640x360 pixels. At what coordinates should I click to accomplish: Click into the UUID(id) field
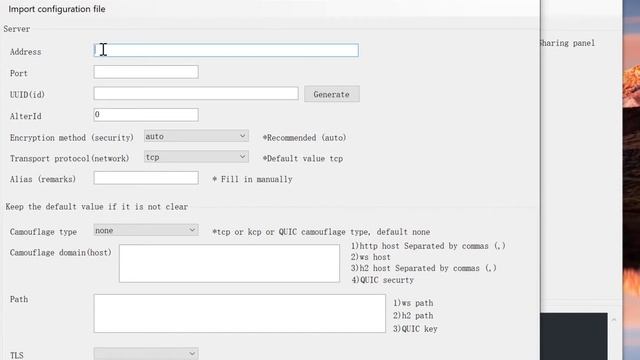(x=196, y=93)
